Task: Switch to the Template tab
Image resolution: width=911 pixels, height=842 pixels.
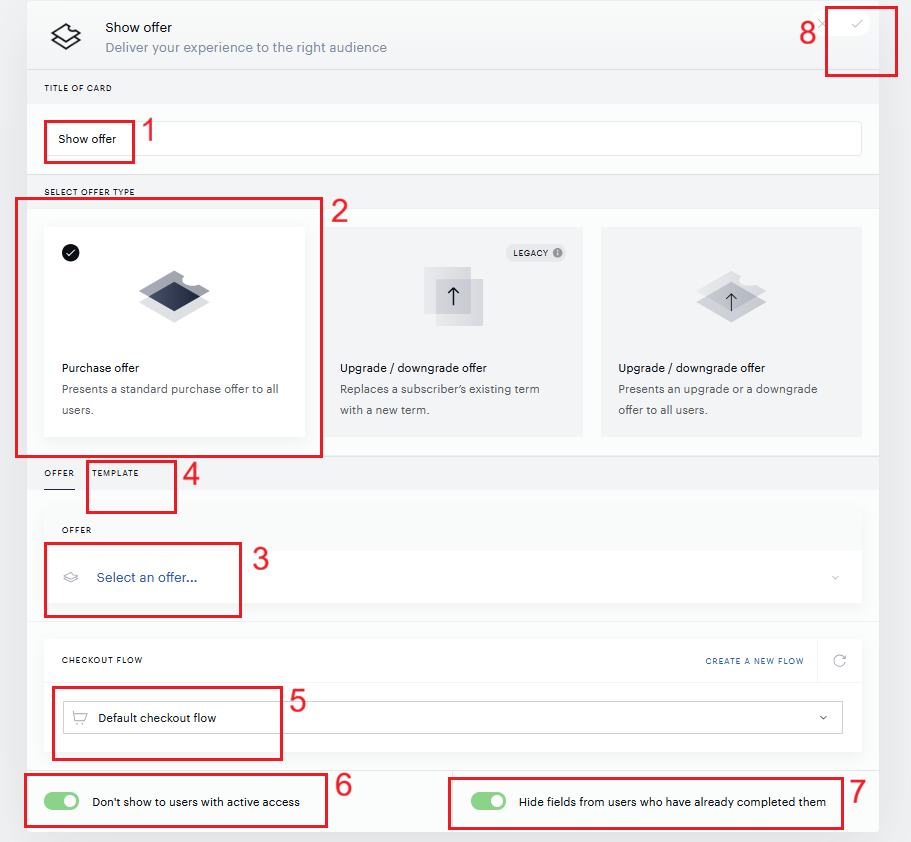Action: click(x=115, y=473)
